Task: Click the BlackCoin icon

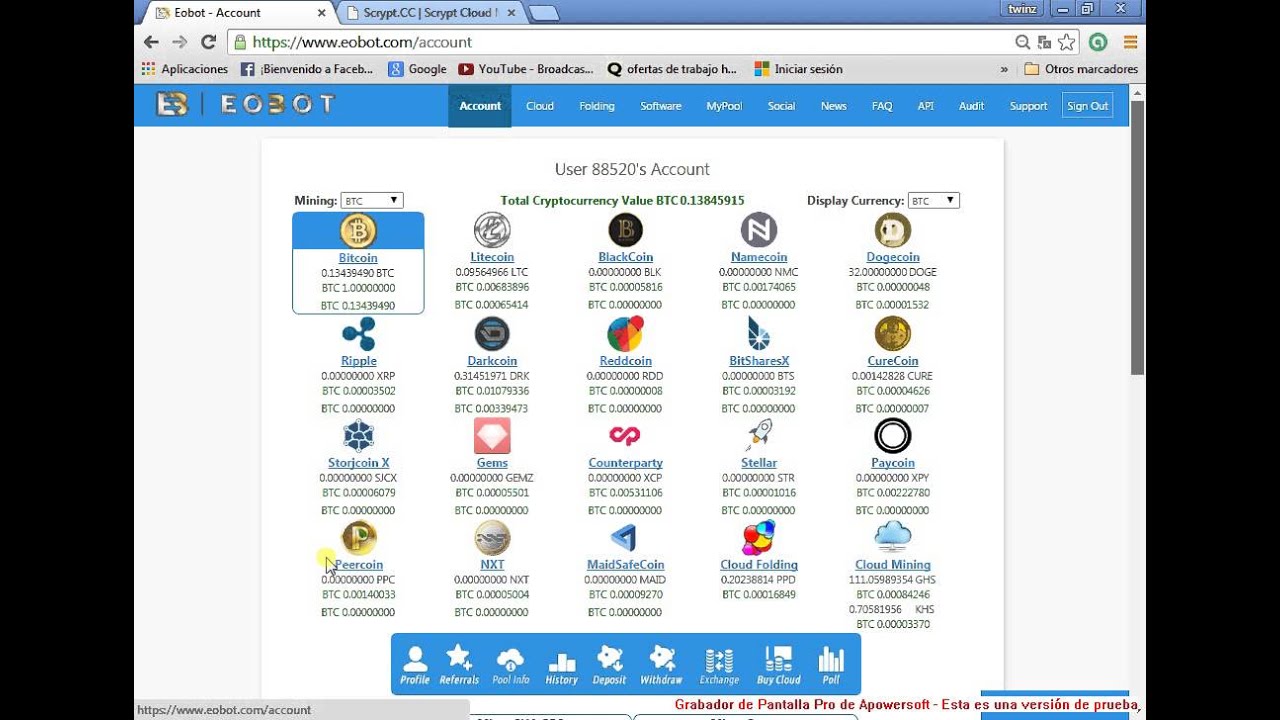Action: pyautogui.click(x=625, y=231)
